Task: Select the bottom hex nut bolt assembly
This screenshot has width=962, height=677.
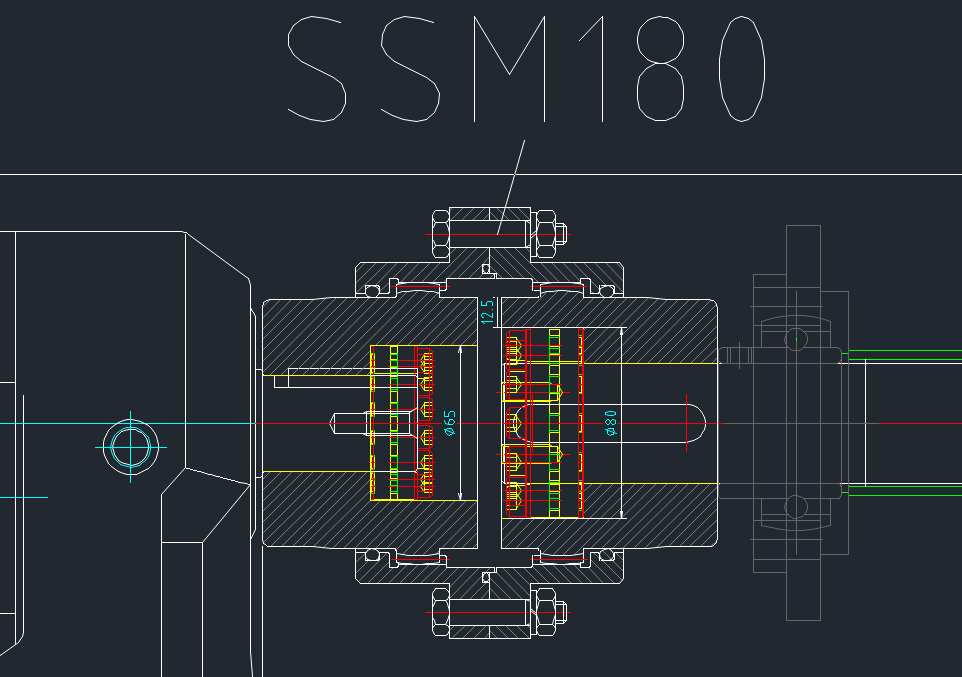Action: [499, 612]
